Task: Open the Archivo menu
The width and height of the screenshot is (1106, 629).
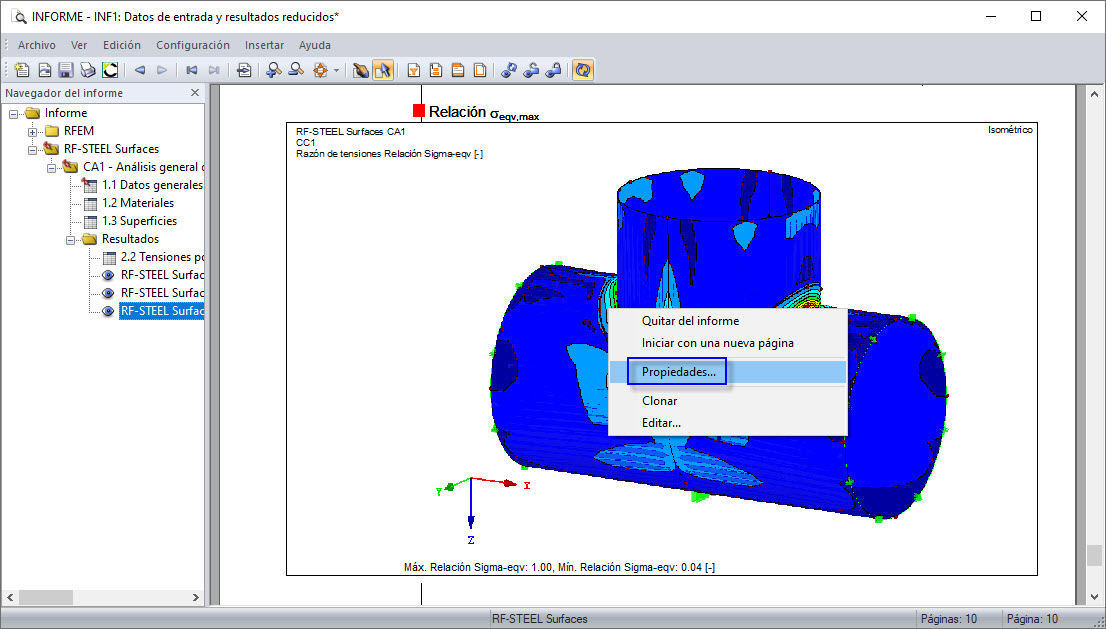Action: tap(37, 45)
